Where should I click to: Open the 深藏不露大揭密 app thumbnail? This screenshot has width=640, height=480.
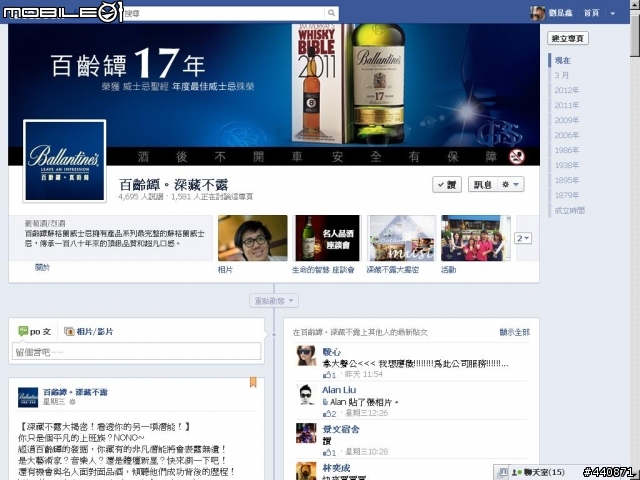(x=402, y=238)
